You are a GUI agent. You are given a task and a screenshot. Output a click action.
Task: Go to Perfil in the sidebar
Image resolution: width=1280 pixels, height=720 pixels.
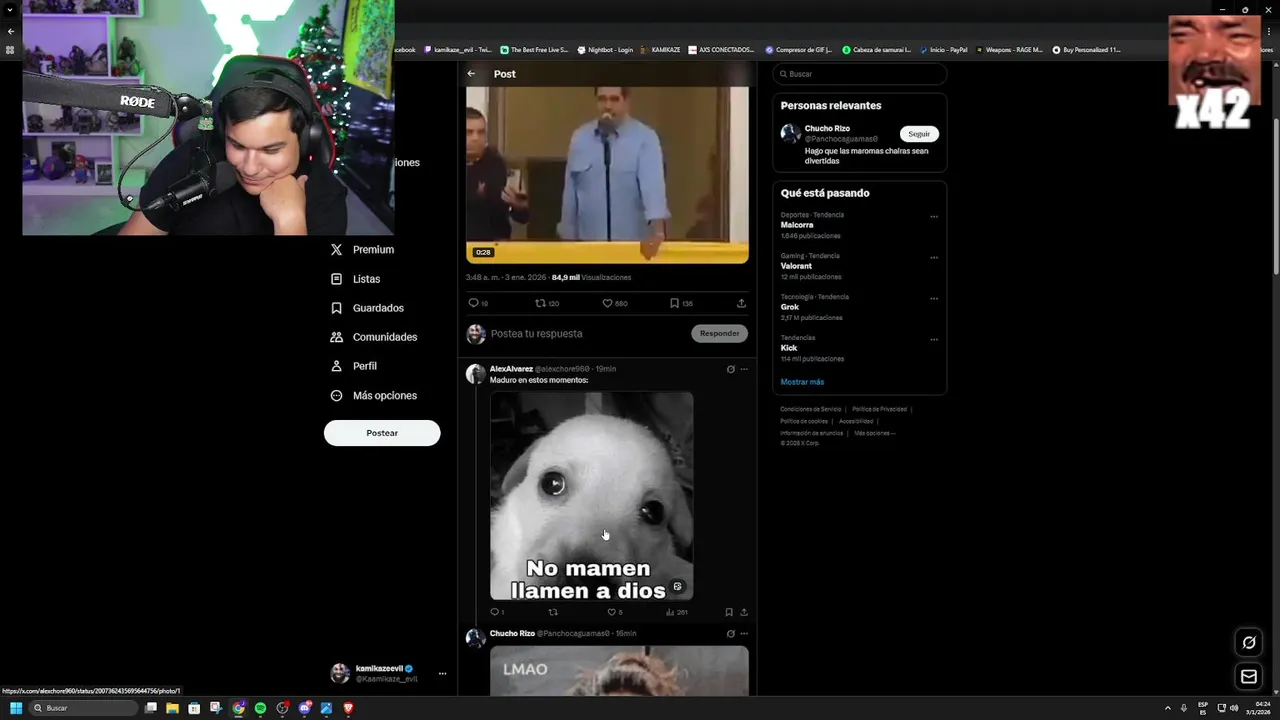[x=353, y=366]
